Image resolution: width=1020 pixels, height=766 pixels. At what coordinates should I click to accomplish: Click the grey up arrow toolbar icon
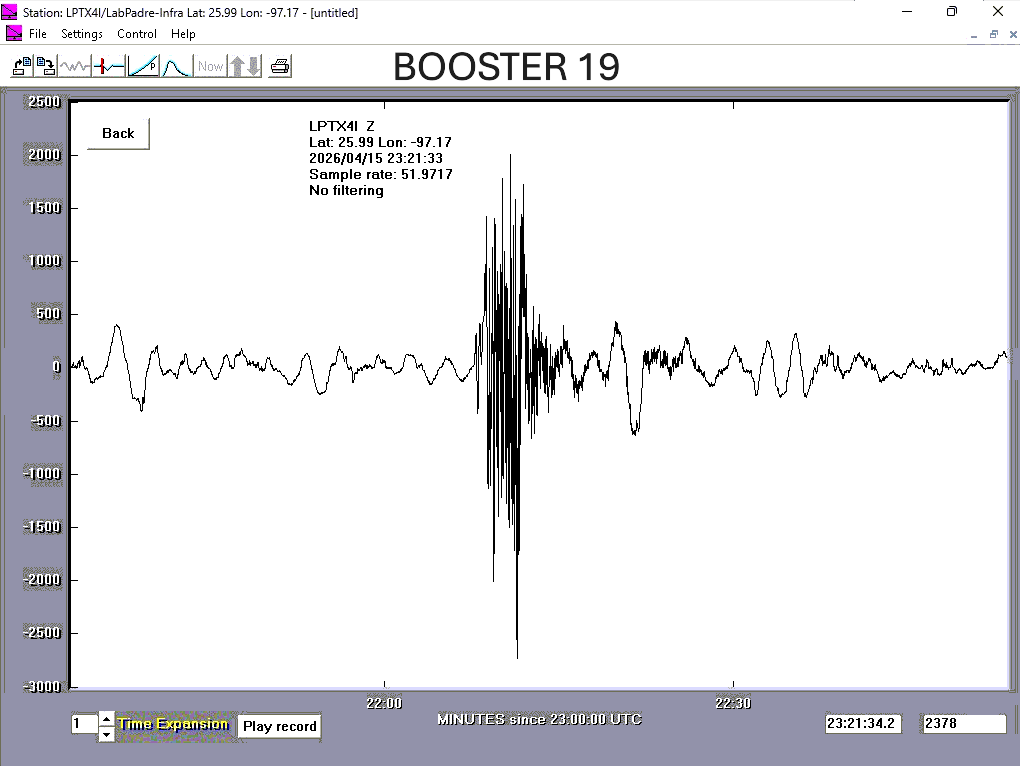coord(237,66)
